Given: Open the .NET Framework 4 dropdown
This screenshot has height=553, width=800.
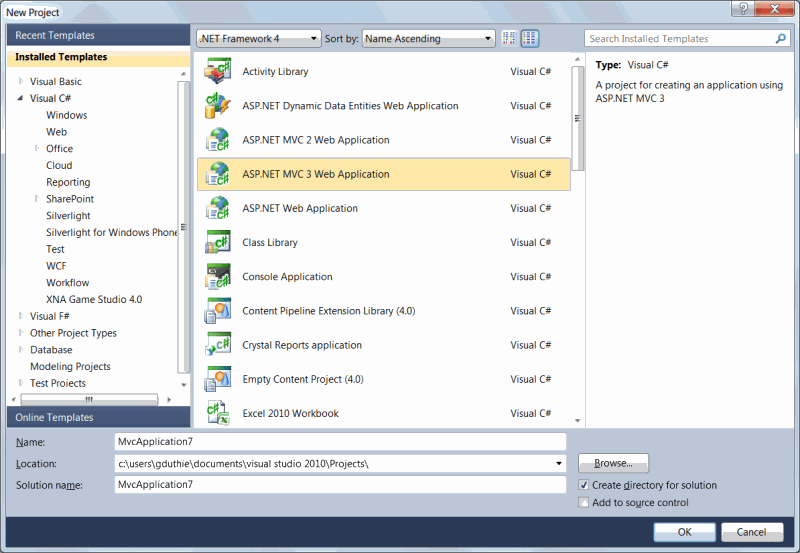Looking at the screenshot, I should [x=259, y=39].
